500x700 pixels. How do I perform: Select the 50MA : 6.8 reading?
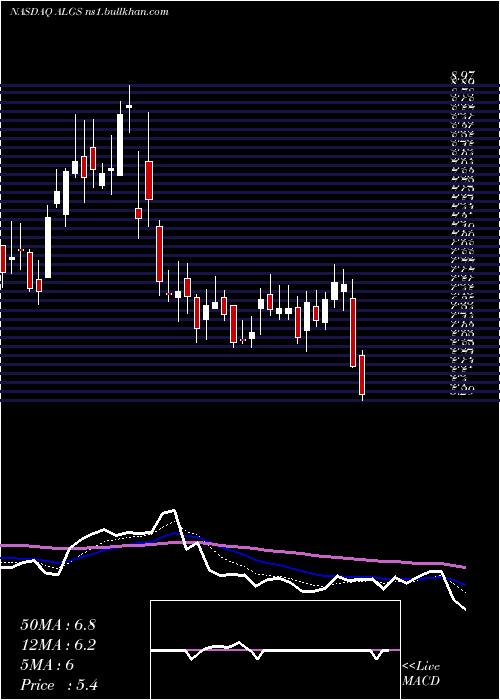58,625
